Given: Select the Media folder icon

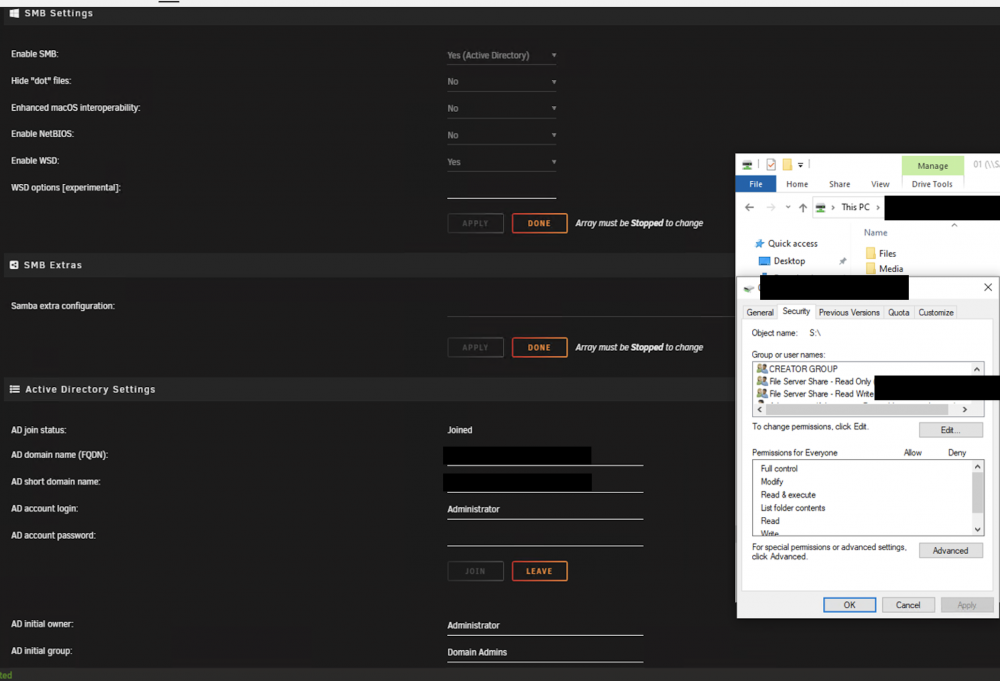Looking at the screenshot, I should [x=871, y=268].
